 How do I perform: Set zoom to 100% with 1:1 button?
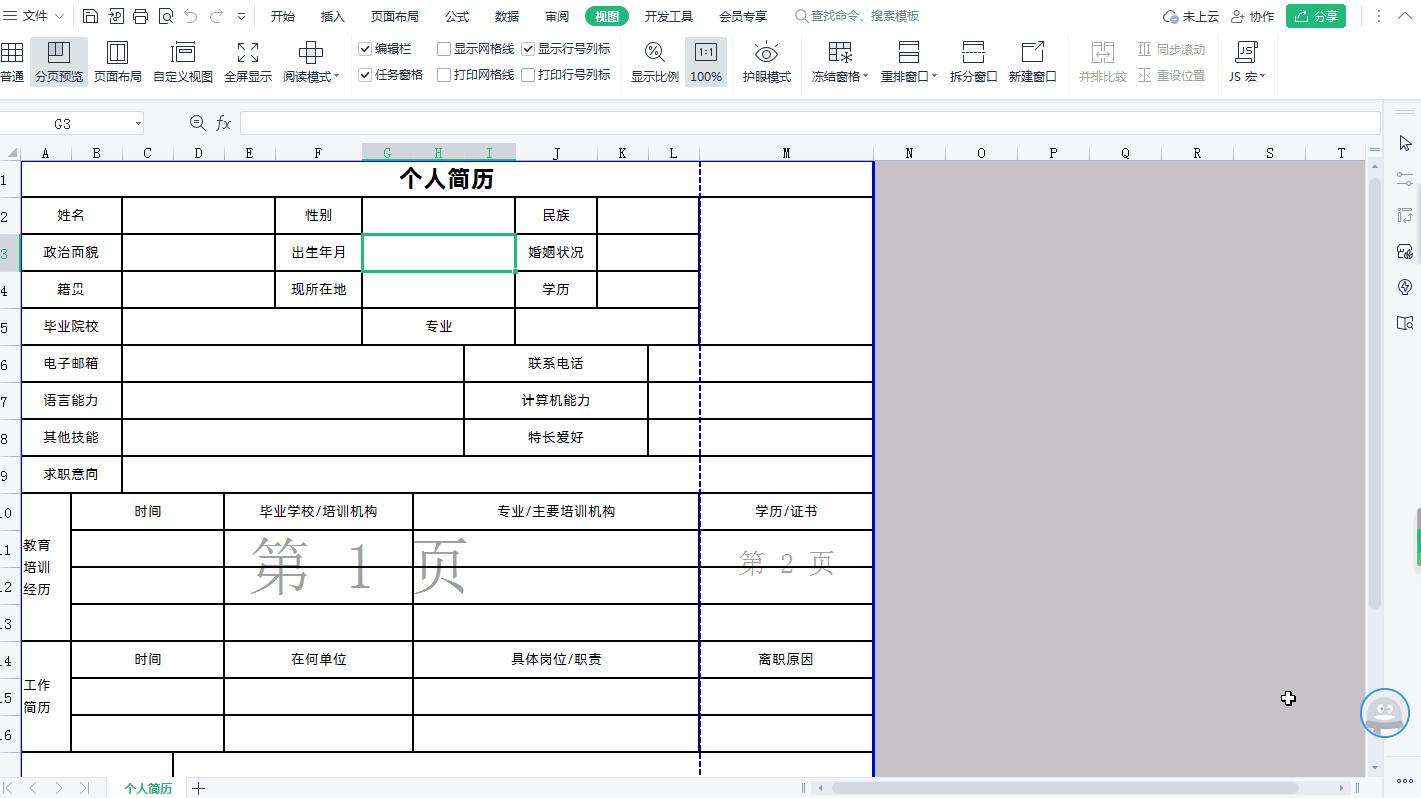[705, 60]
